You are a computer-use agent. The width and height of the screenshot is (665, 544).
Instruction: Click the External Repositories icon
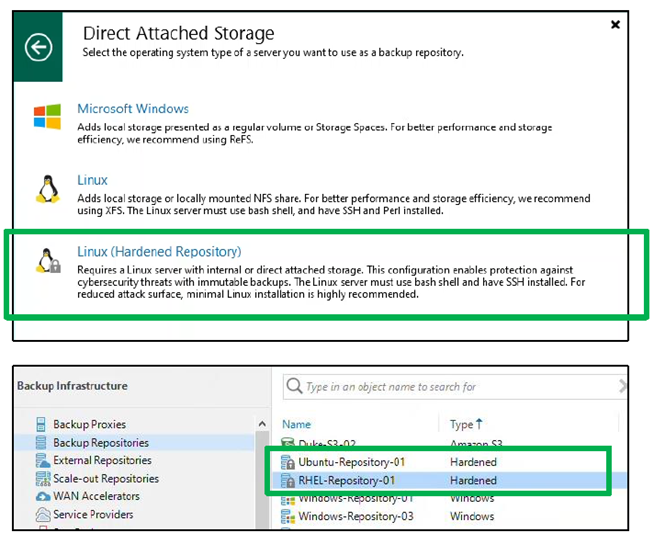point(42,460)
